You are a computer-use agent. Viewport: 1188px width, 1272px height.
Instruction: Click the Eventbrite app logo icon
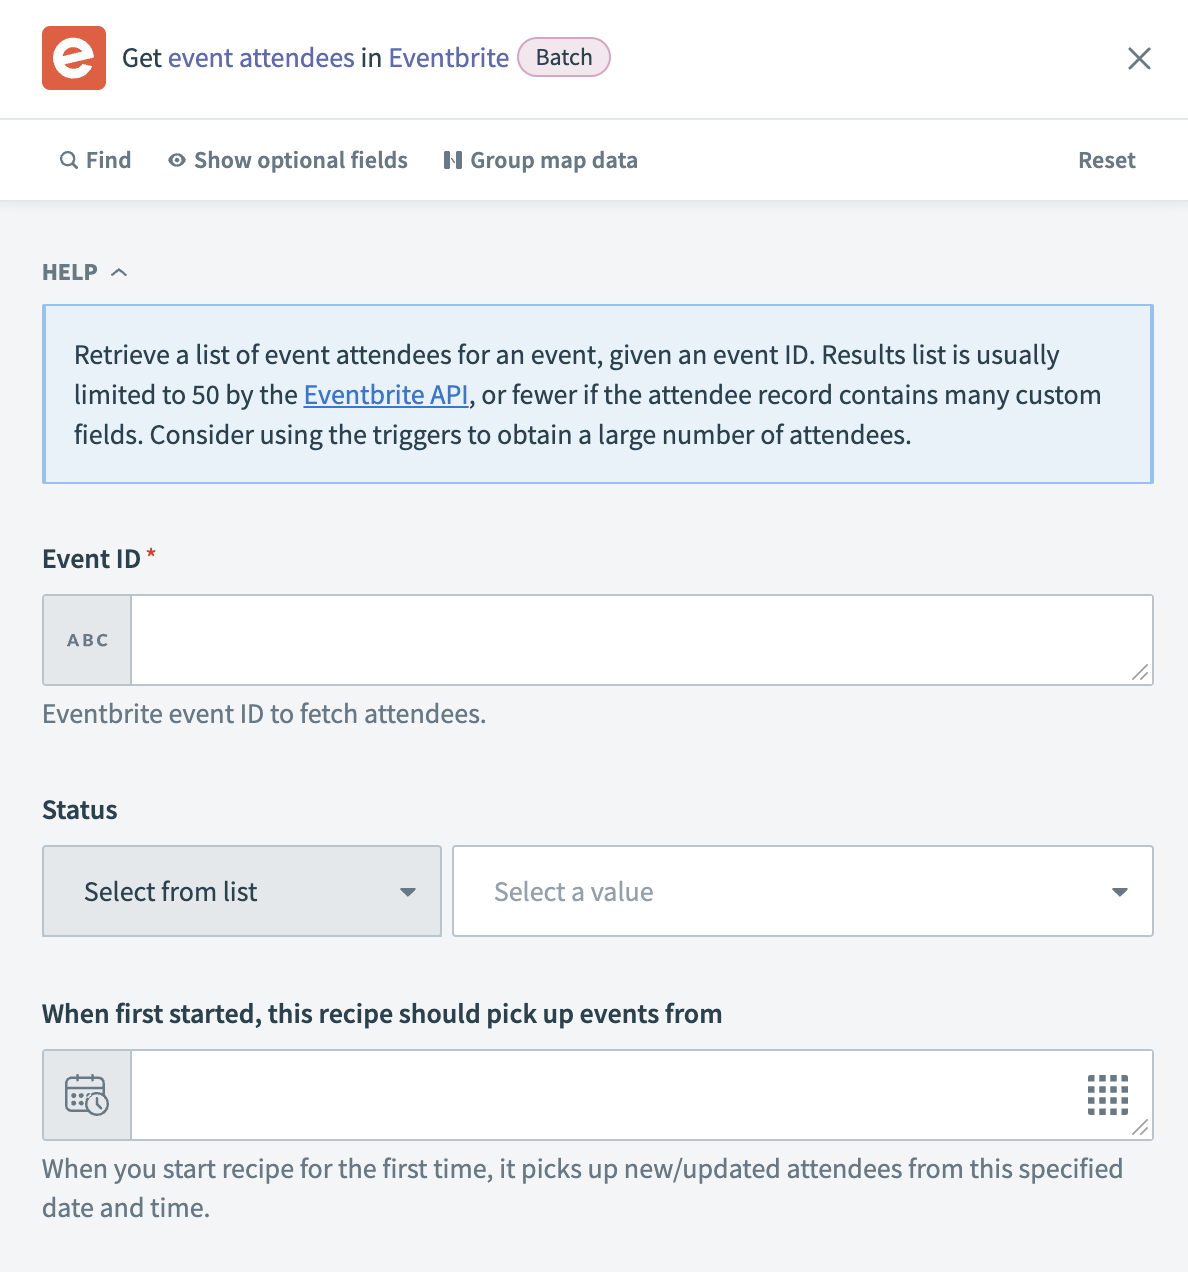[72, 58]
